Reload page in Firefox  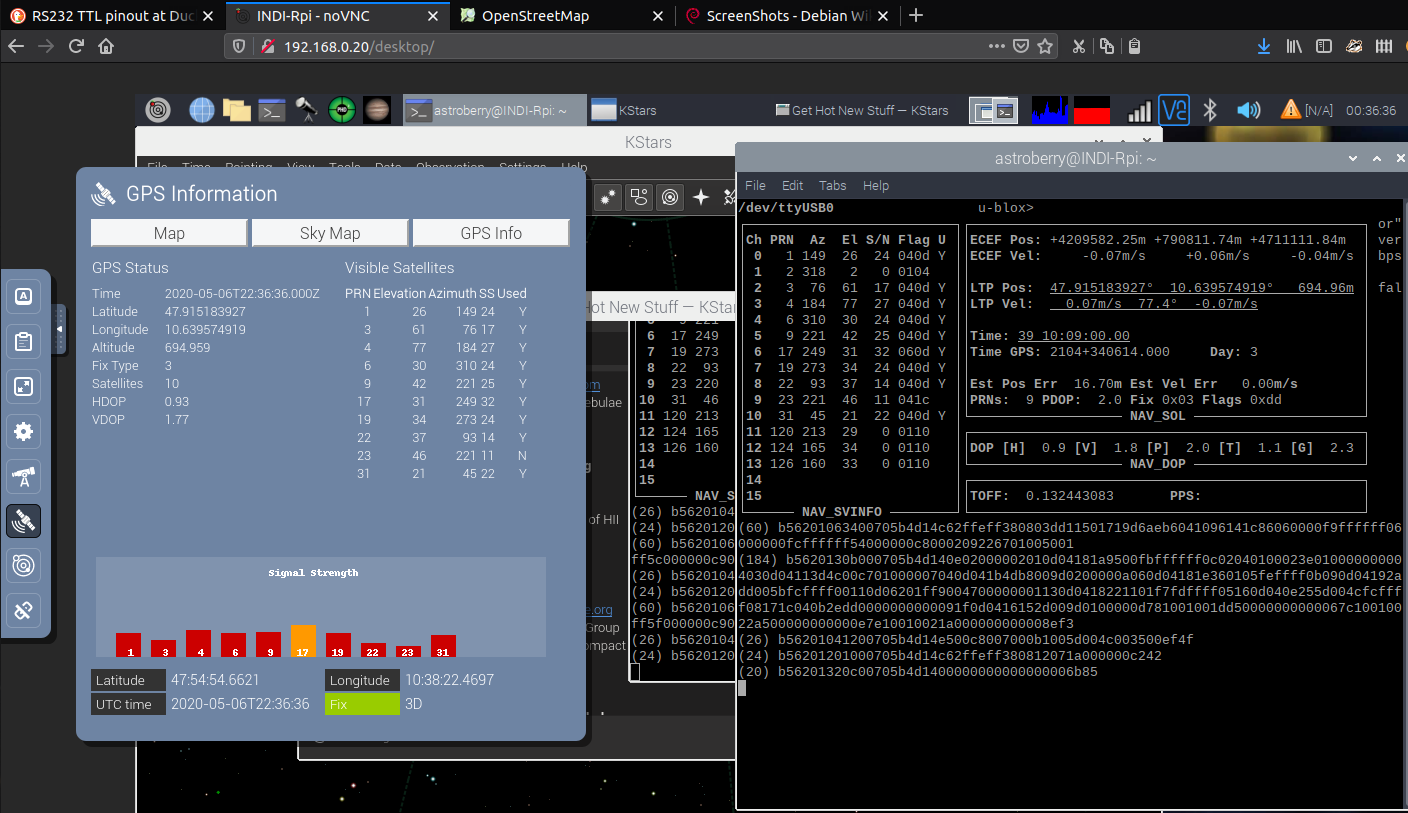click(x=75, y=46)
